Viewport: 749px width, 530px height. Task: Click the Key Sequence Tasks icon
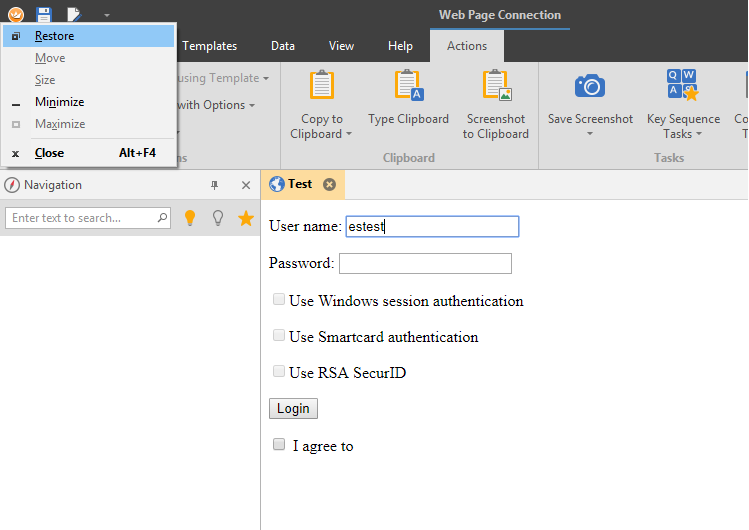683,87
